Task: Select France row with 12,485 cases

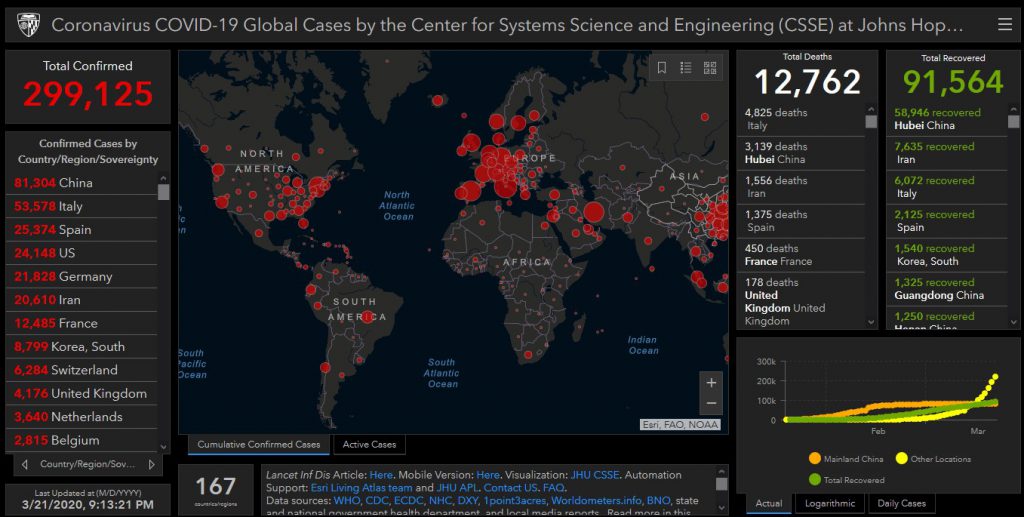Action: pos(82,323)
